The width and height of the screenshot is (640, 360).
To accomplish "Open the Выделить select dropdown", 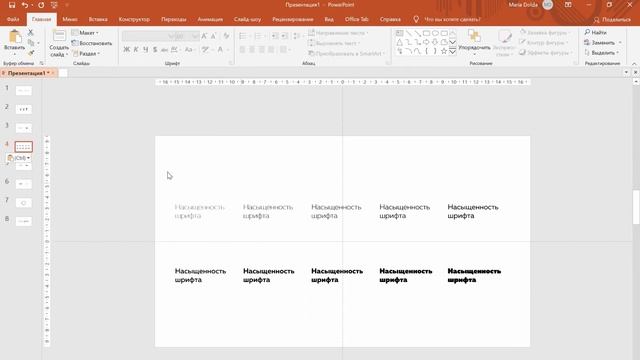I will 602,53.
